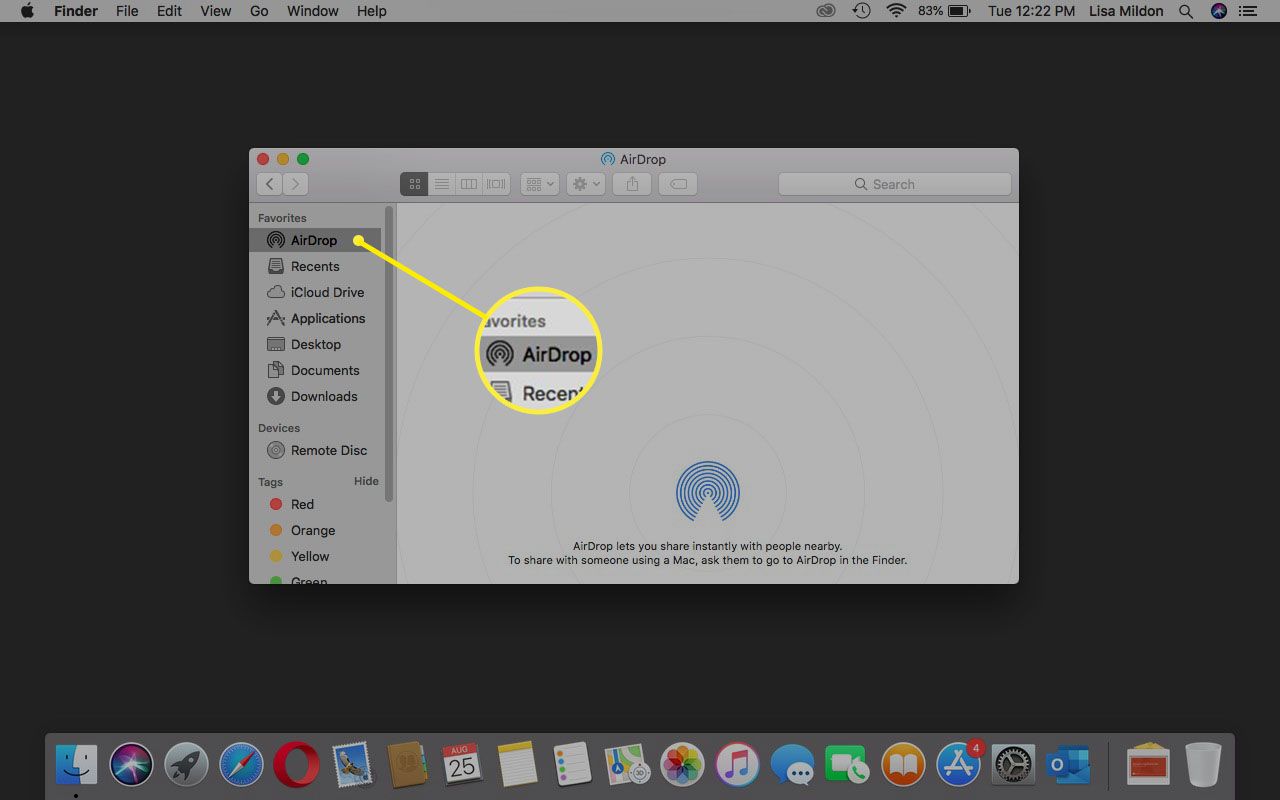Viewport: 1280px width, 800px height.
Task: Open the Action gear dropdown
Action: coord(586,184)
